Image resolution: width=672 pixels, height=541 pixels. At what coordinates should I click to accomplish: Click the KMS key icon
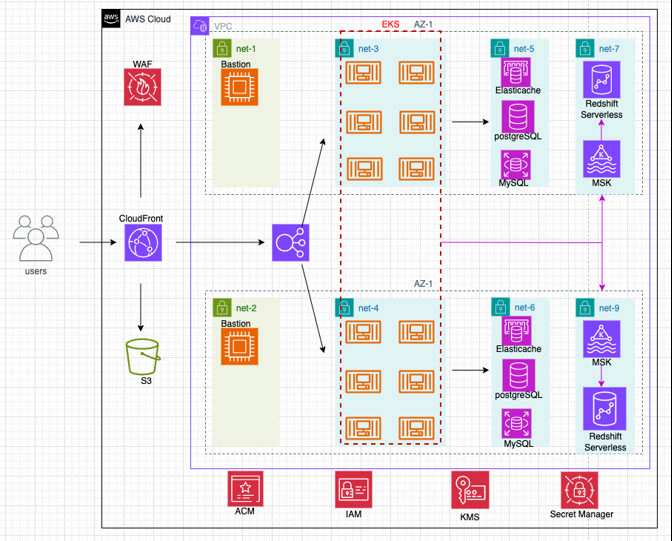coord(470,490)
